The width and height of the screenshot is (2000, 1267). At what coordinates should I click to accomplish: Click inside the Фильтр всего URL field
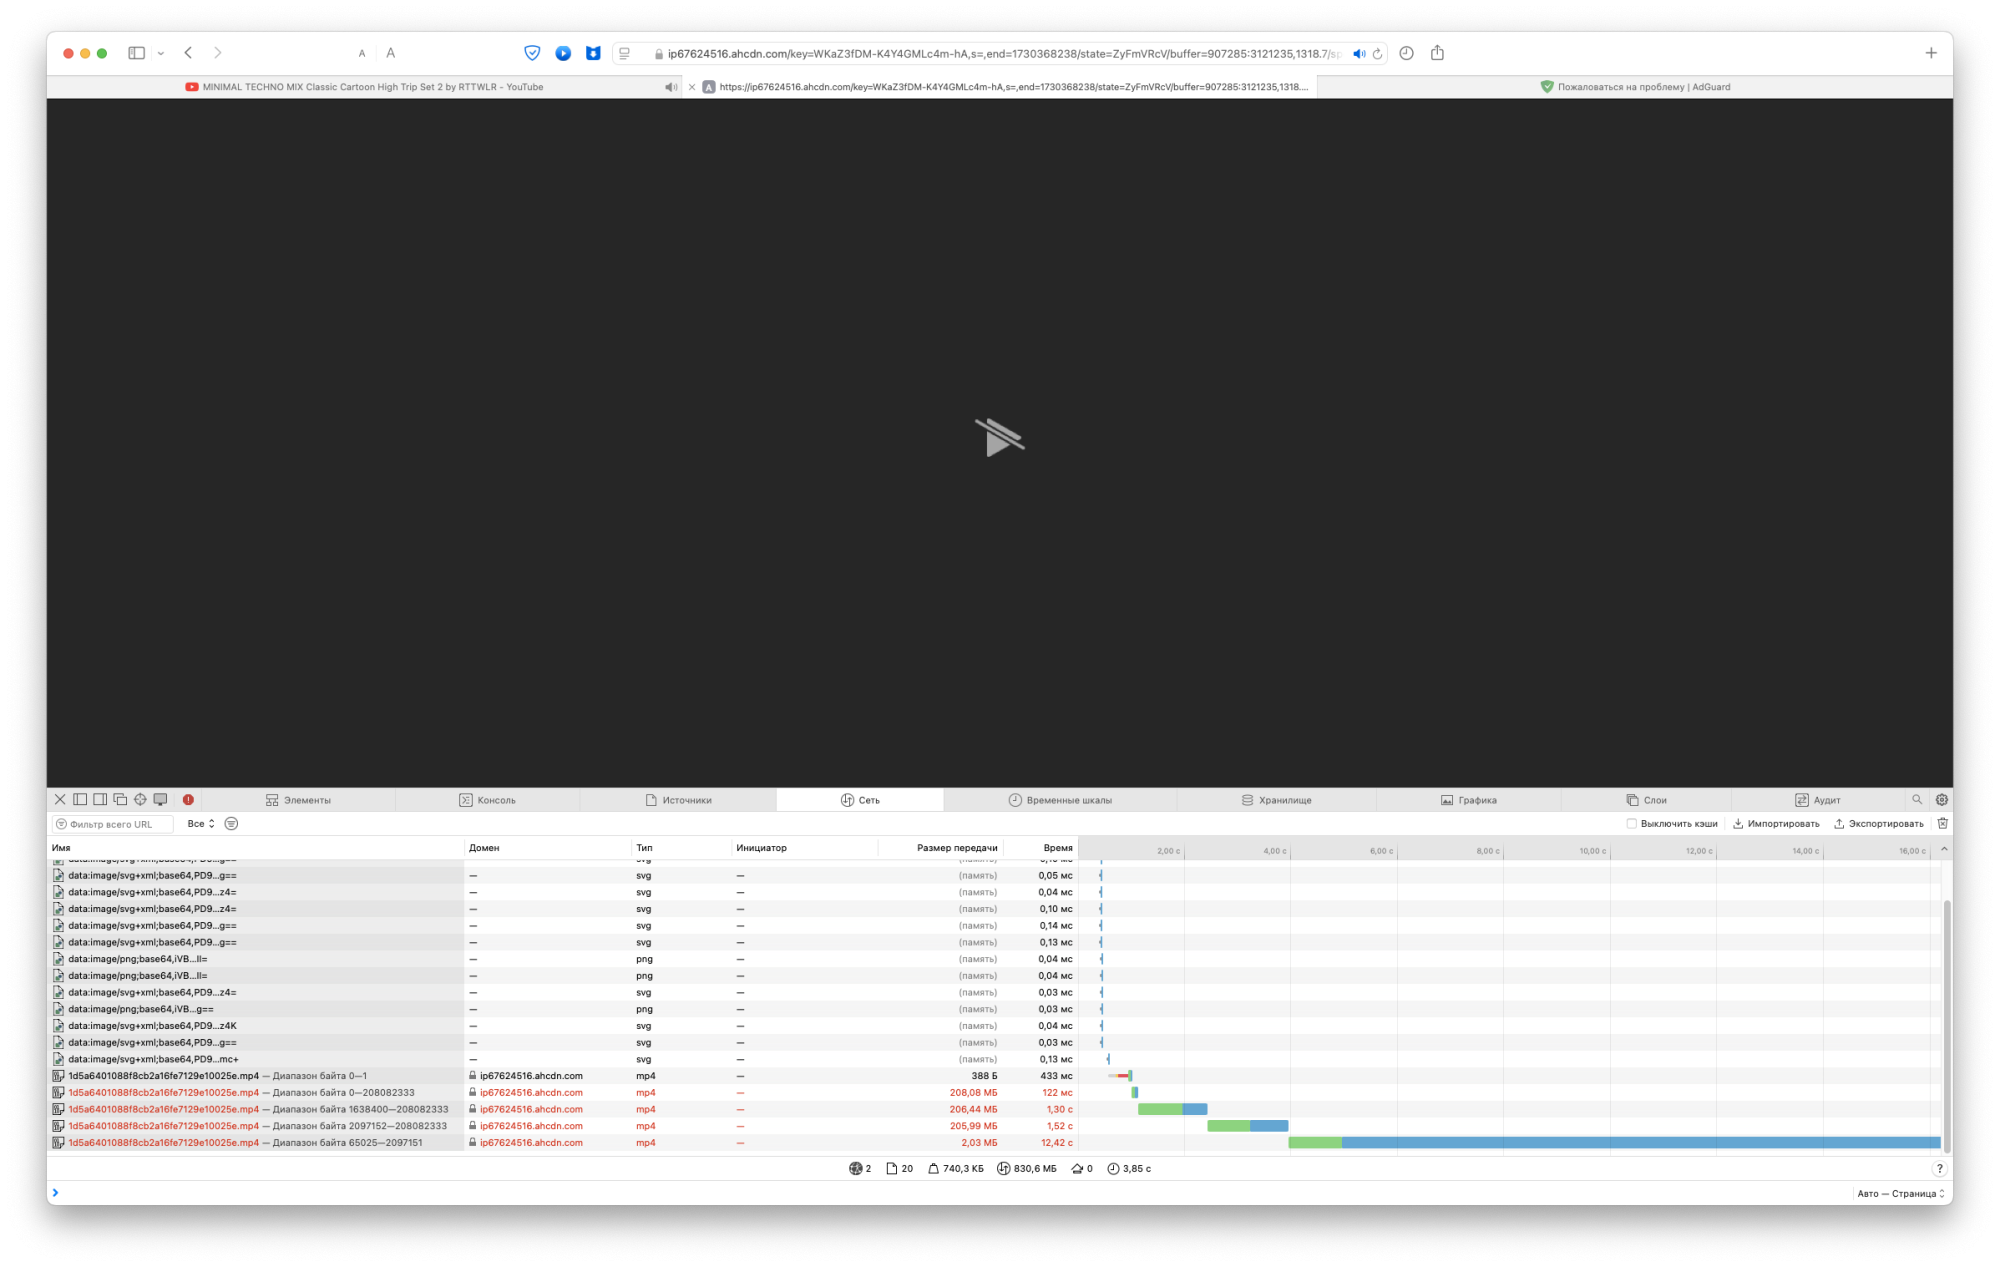click(x=115, y=823)
